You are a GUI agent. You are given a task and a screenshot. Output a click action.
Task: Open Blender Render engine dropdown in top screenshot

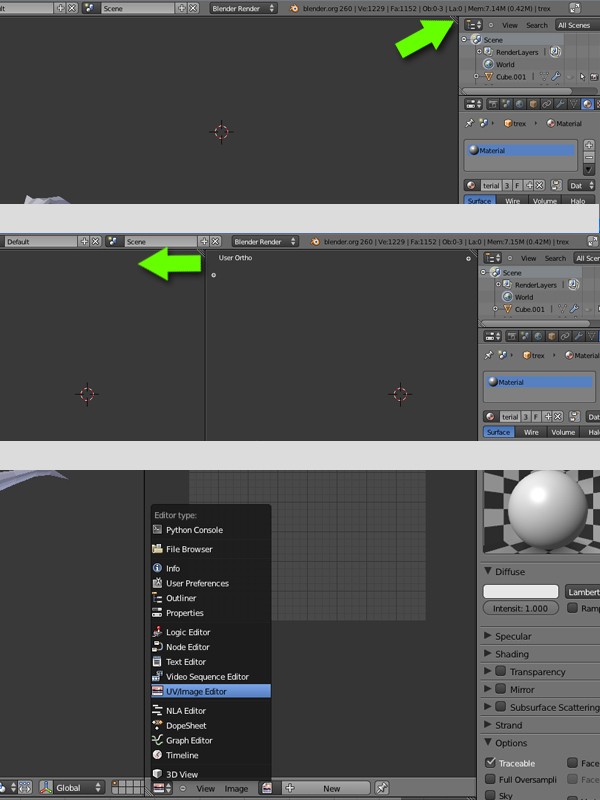(243, 8)
